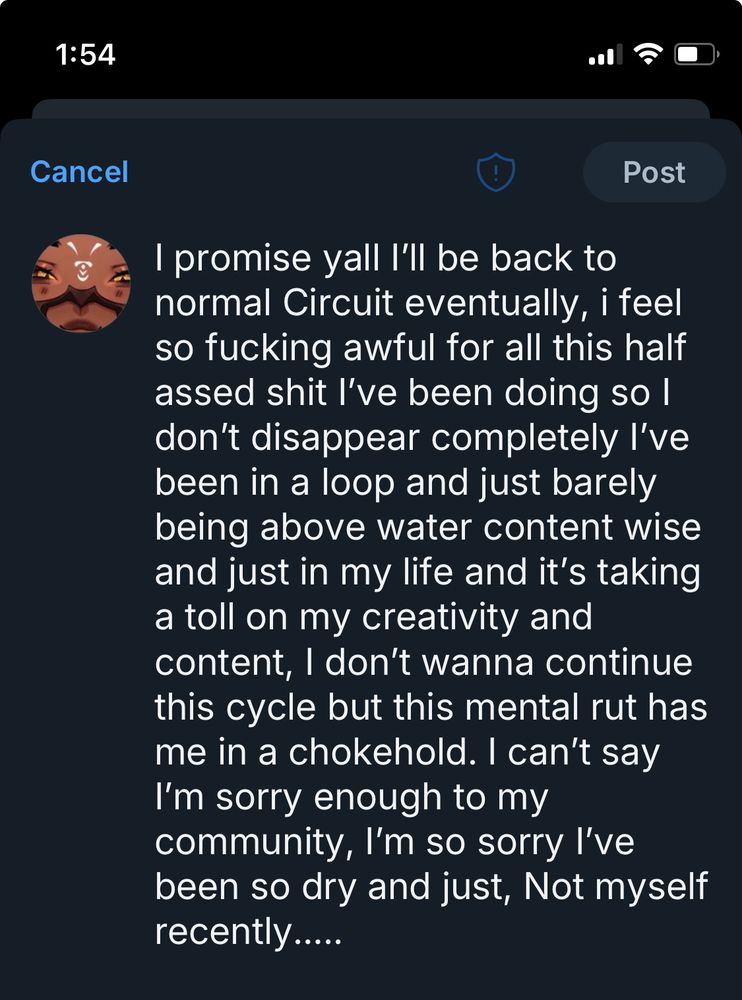This screenshot has width=742, height=1000.
Task: Tap the Wi-Fi status icon
Action: [x=650, y=54]
